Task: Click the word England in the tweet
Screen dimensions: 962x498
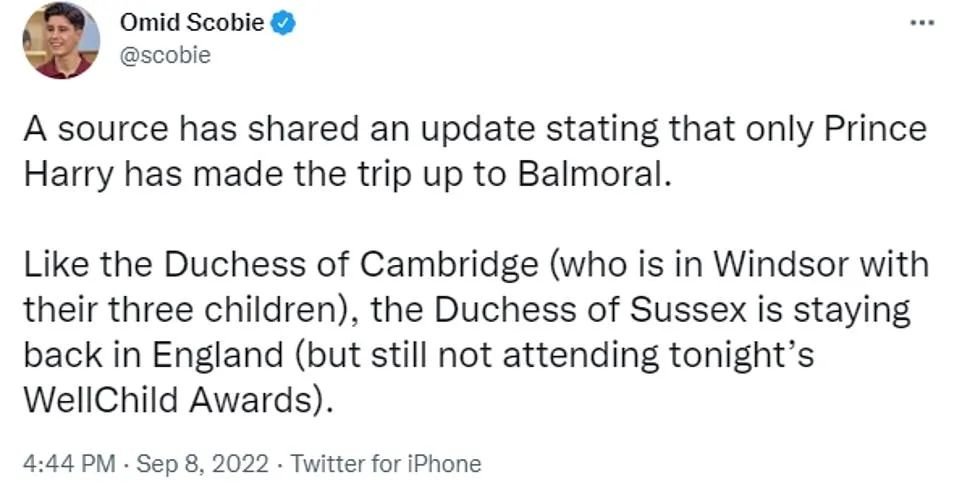Action: (x=218, y=356)
